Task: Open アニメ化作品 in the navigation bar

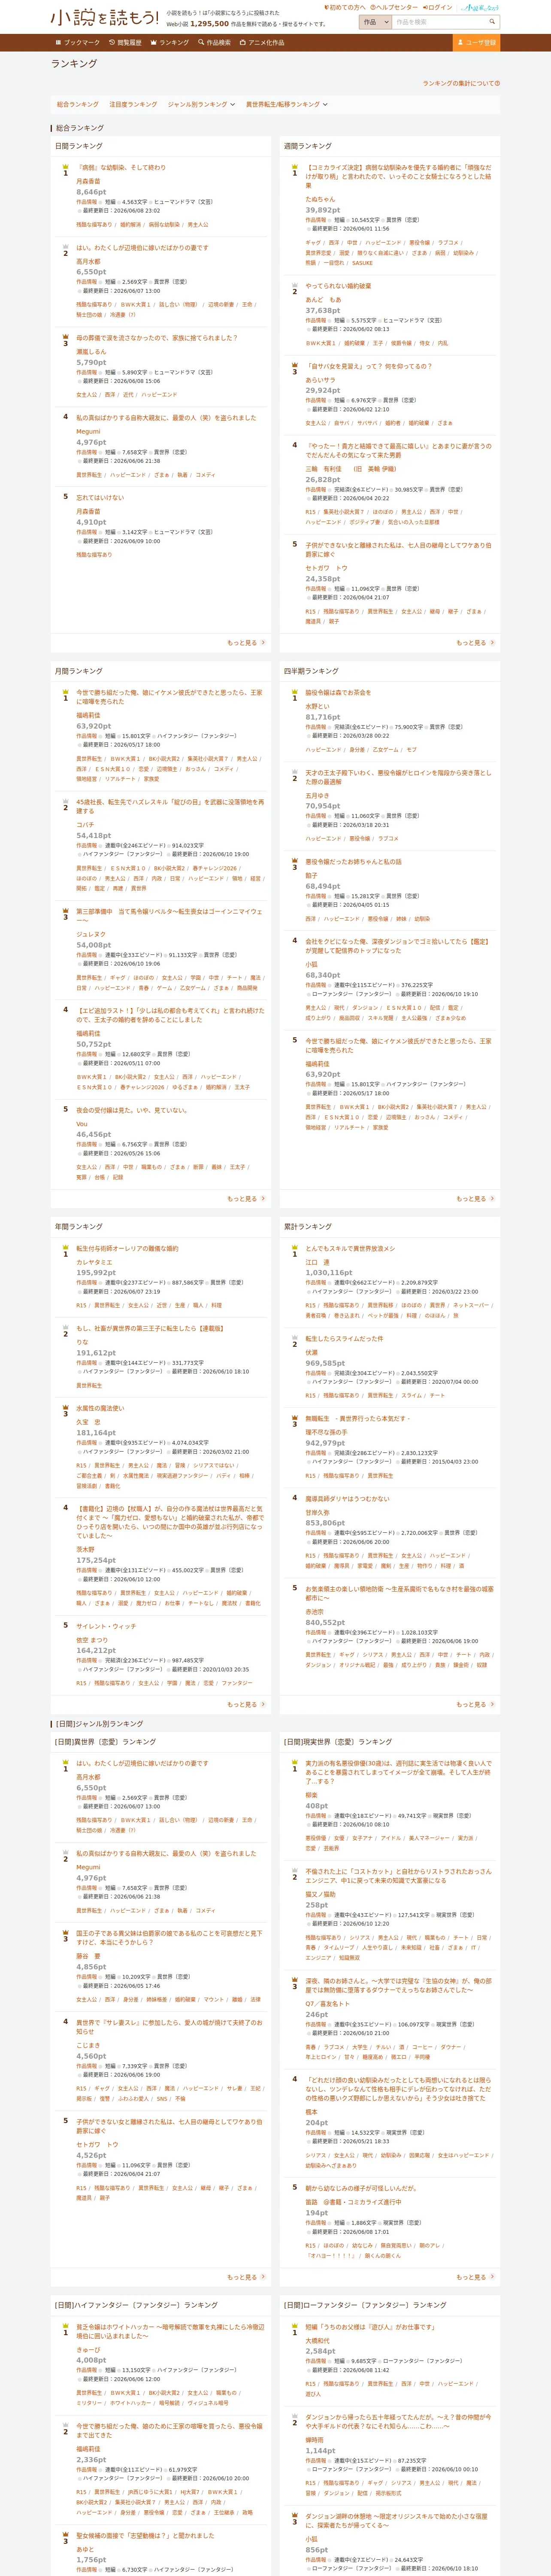Action: pyautogui.click(x=262, y=43)
